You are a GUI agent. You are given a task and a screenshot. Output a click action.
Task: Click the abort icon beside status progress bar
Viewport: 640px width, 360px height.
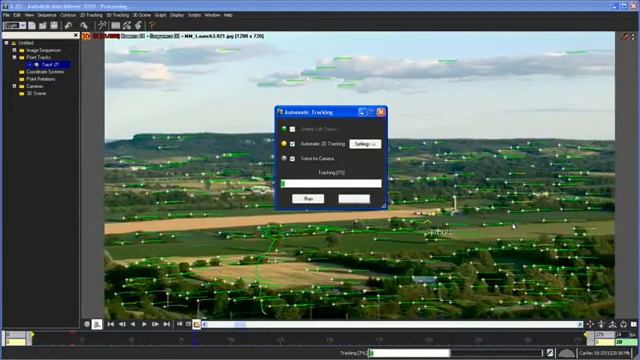[x=550, y=353]
